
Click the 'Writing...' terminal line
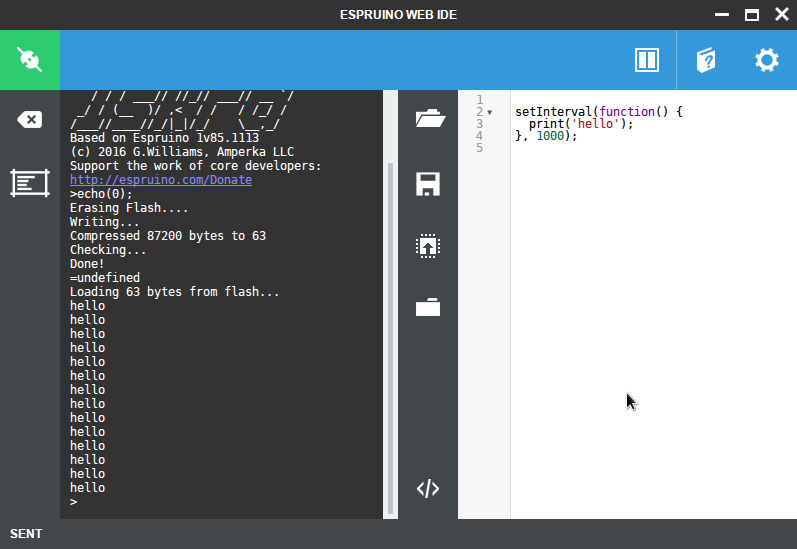pos(104,222)
